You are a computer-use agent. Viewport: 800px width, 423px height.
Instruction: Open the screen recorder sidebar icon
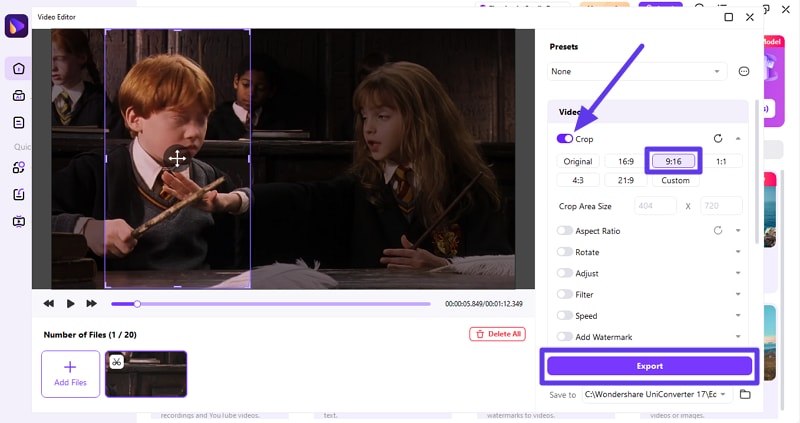point(19,221)
